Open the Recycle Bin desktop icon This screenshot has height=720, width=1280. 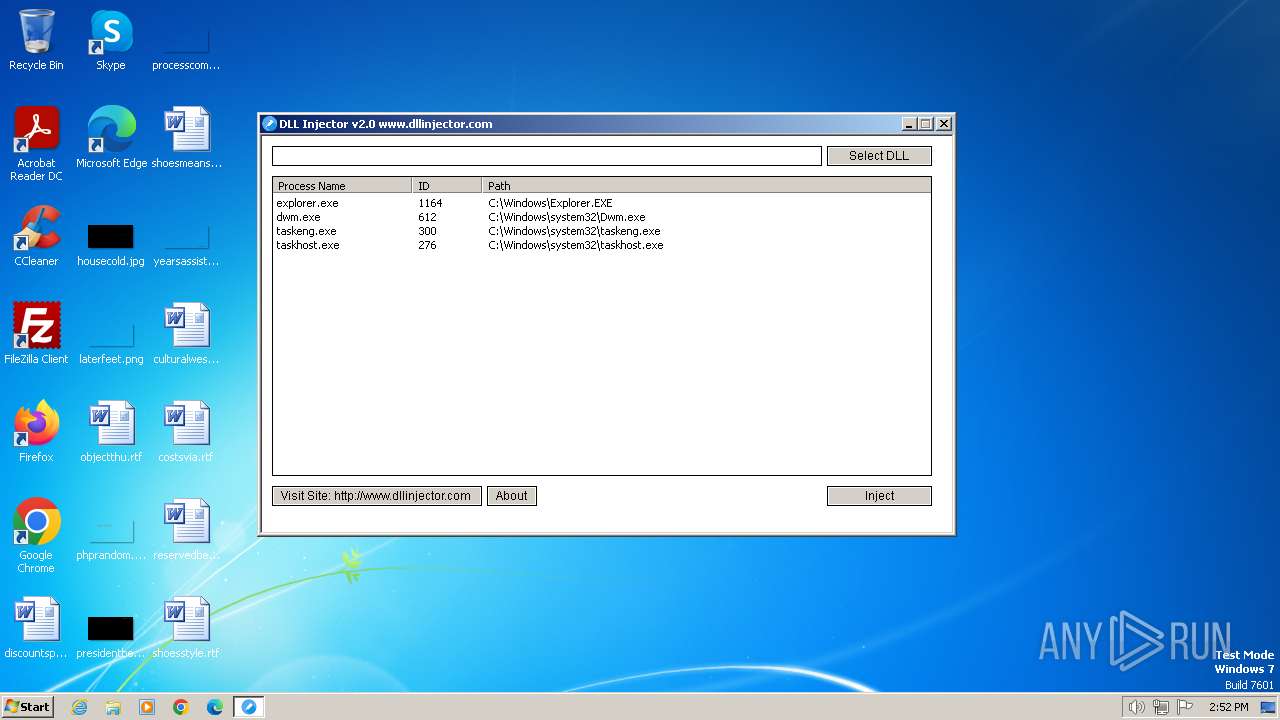click(36, 40)
